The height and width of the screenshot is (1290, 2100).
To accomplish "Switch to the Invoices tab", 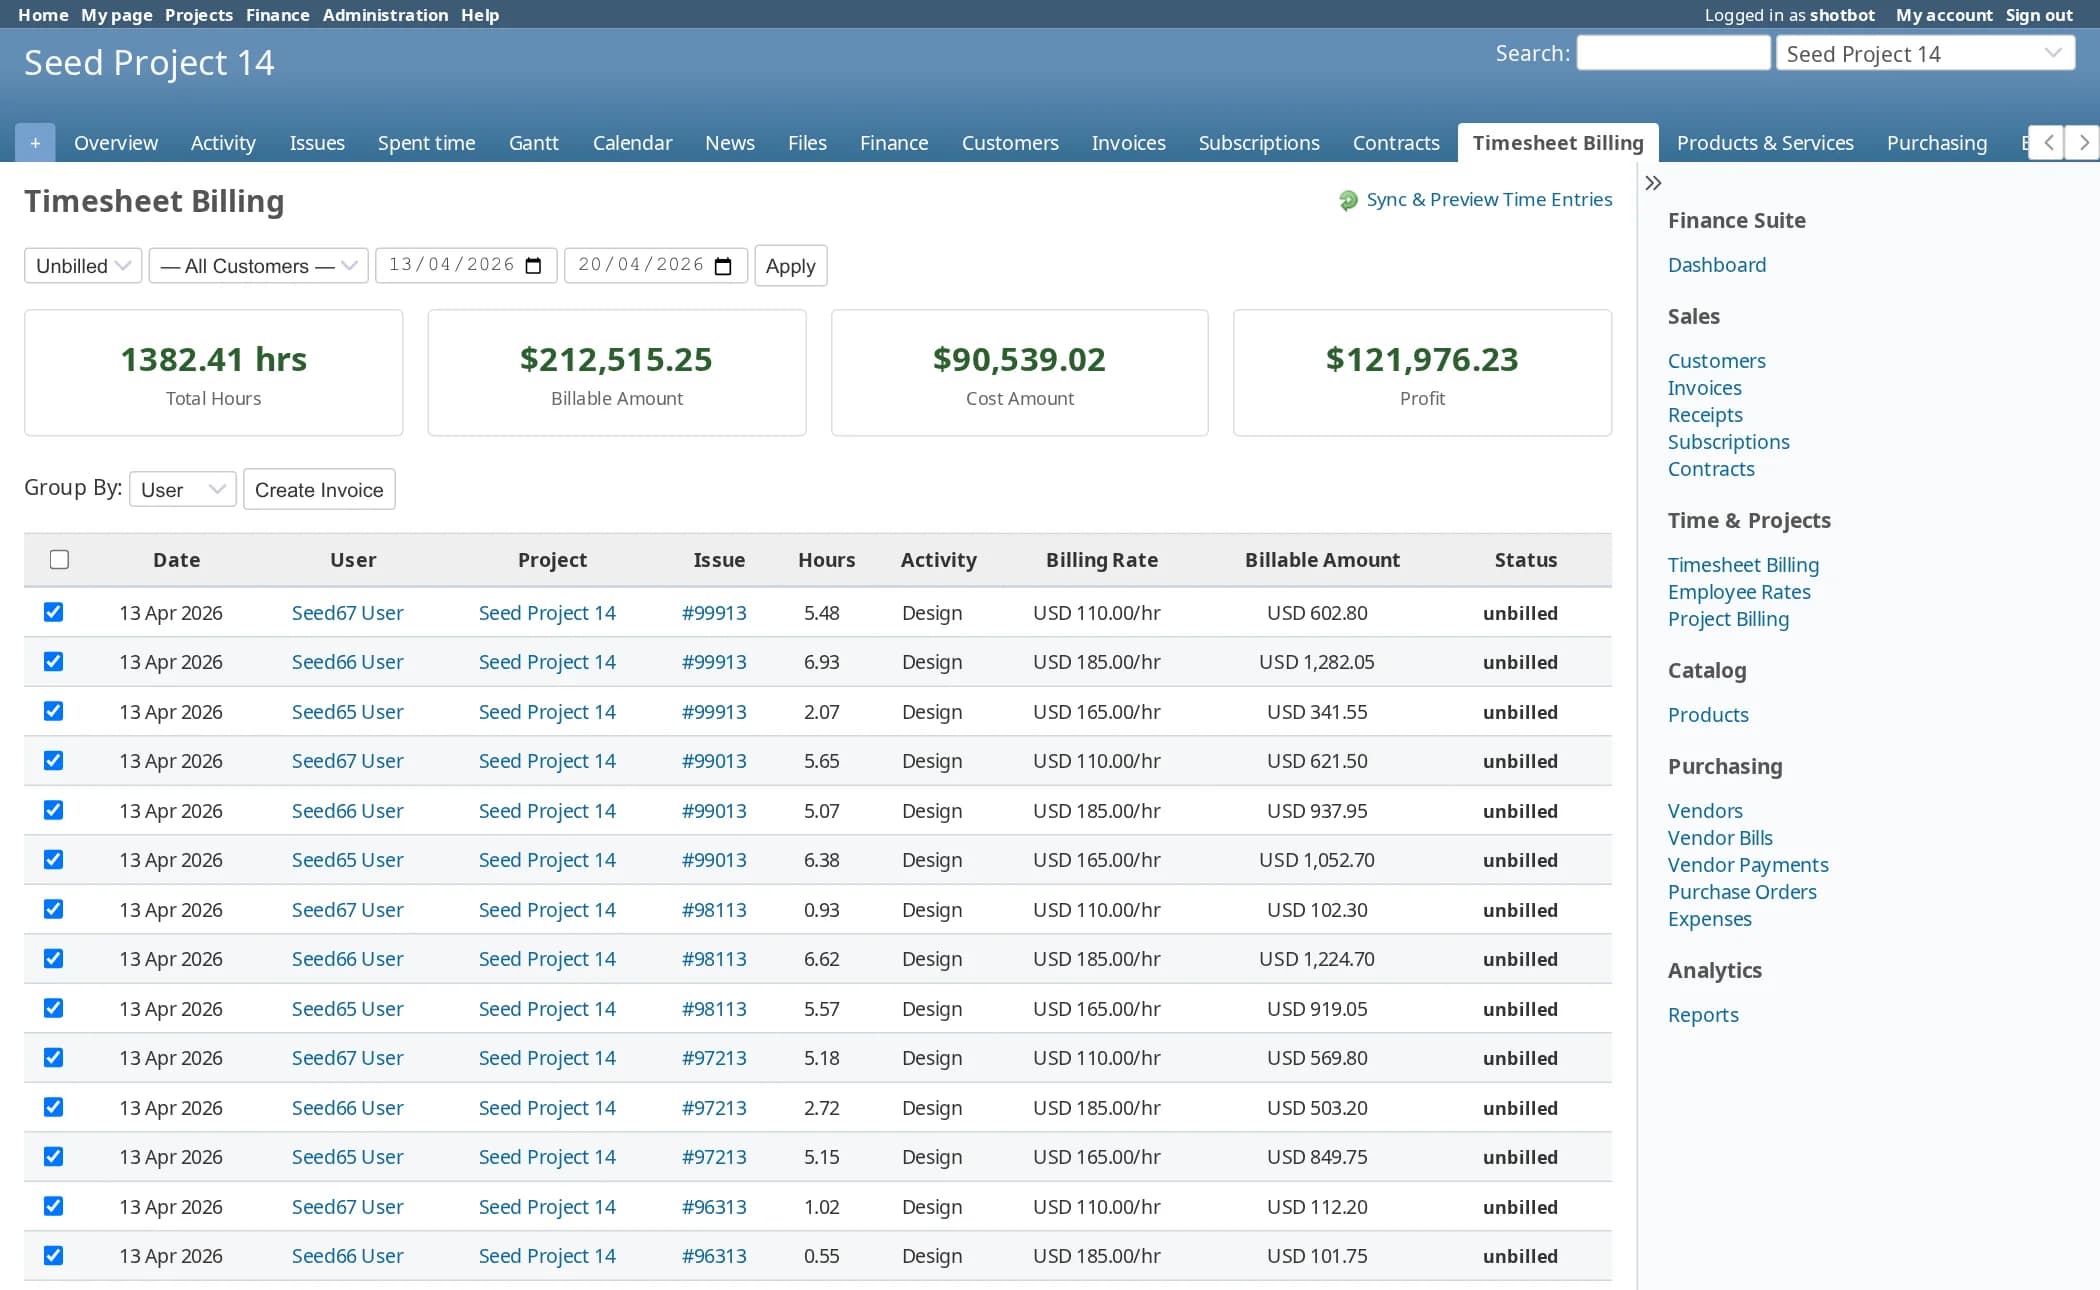I will 1128,143.
